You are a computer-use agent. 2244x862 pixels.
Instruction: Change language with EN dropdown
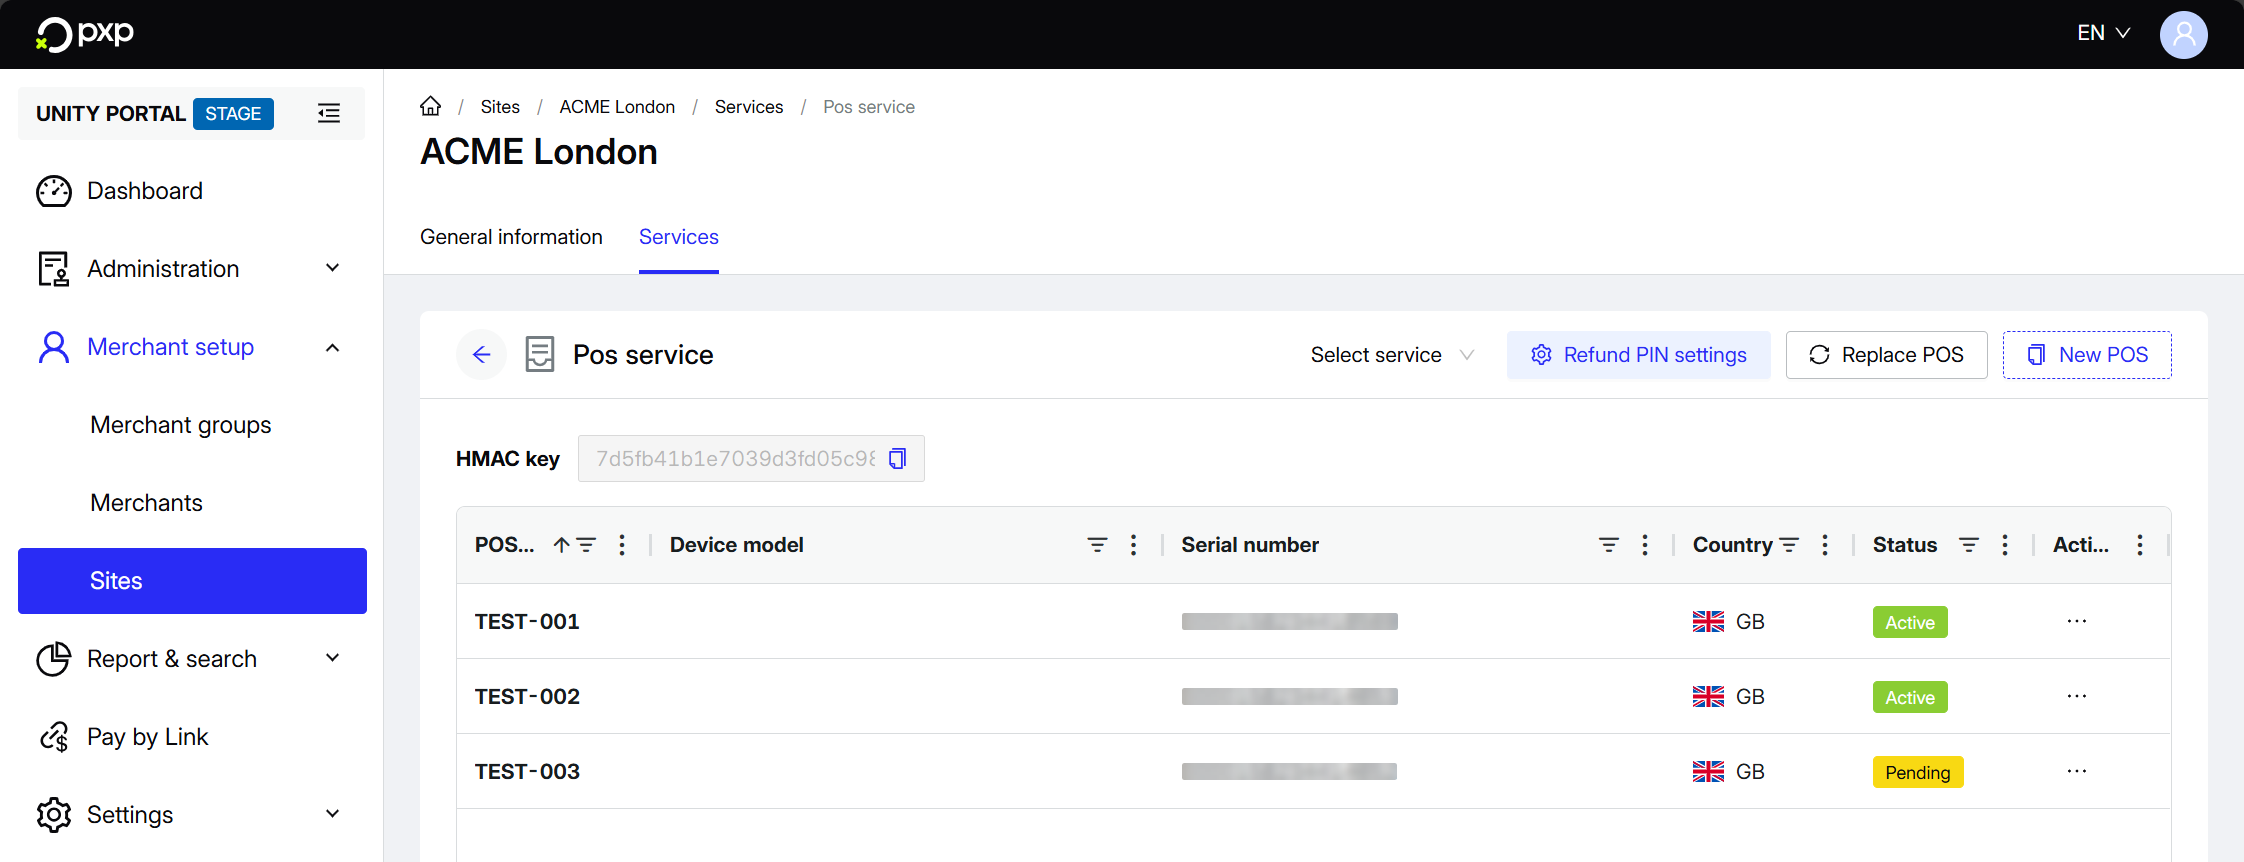point(2103,33)
